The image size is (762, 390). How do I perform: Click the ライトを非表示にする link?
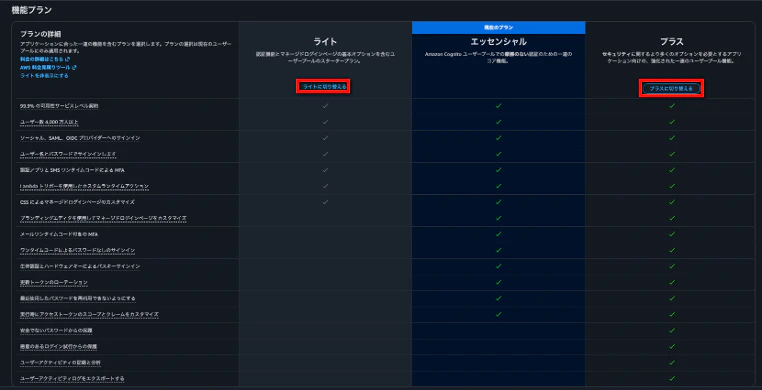(44, 76)
